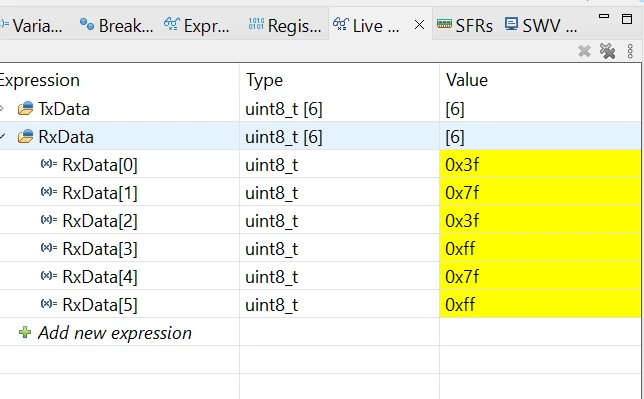Select RxData[4] expression
The image size is (644, 399).
click(x=100, y=277)
